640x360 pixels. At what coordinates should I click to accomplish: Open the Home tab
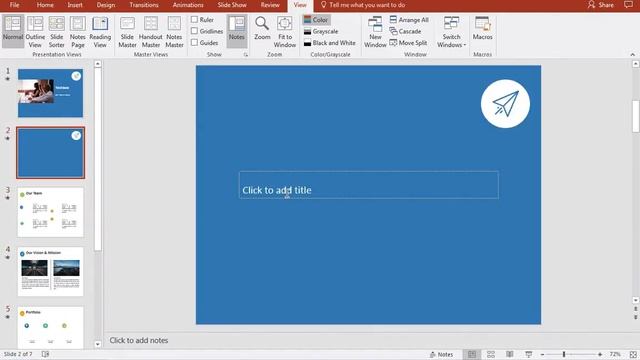pos(45,5)
